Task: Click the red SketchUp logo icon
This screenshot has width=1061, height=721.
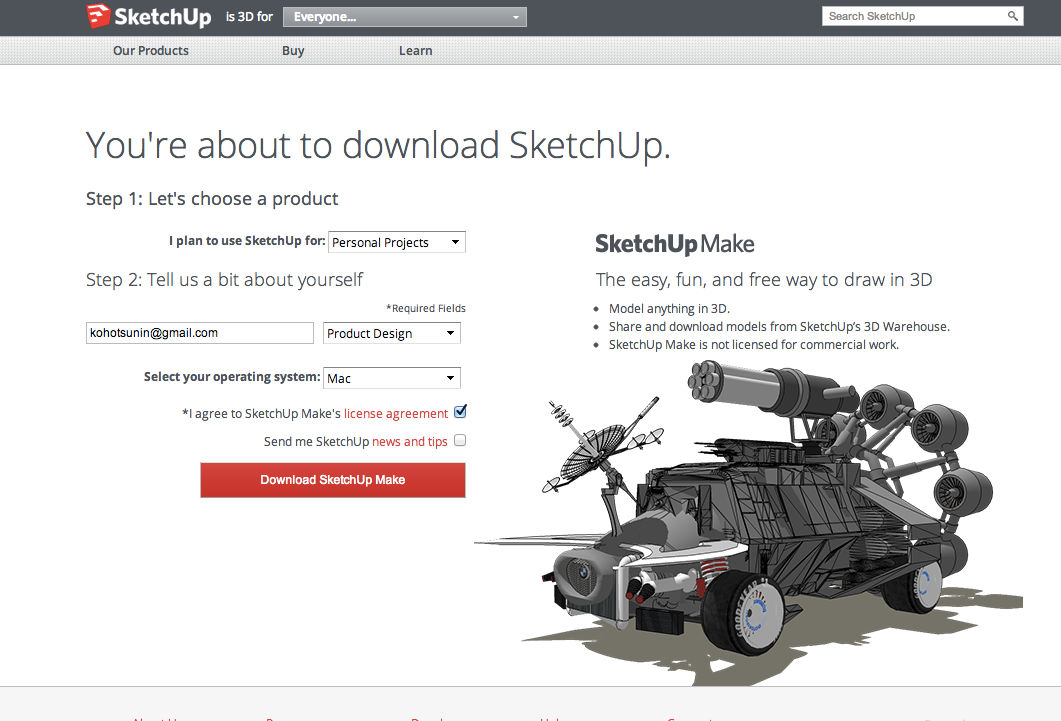Action: pyautogui.click(x=98, y=17)
